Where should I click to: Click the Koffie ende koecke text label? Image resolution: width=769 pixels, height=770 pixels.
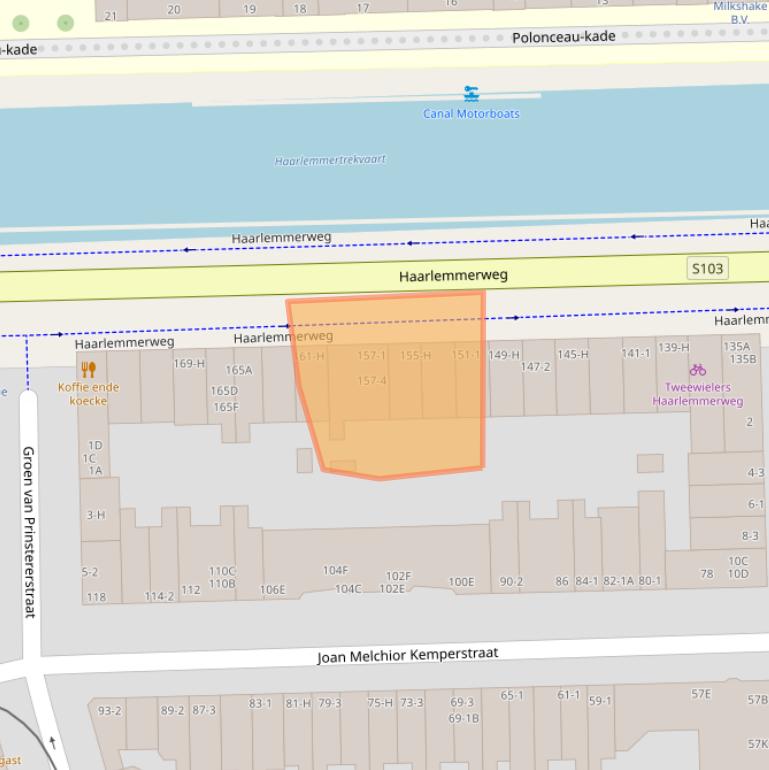(88, 394)
